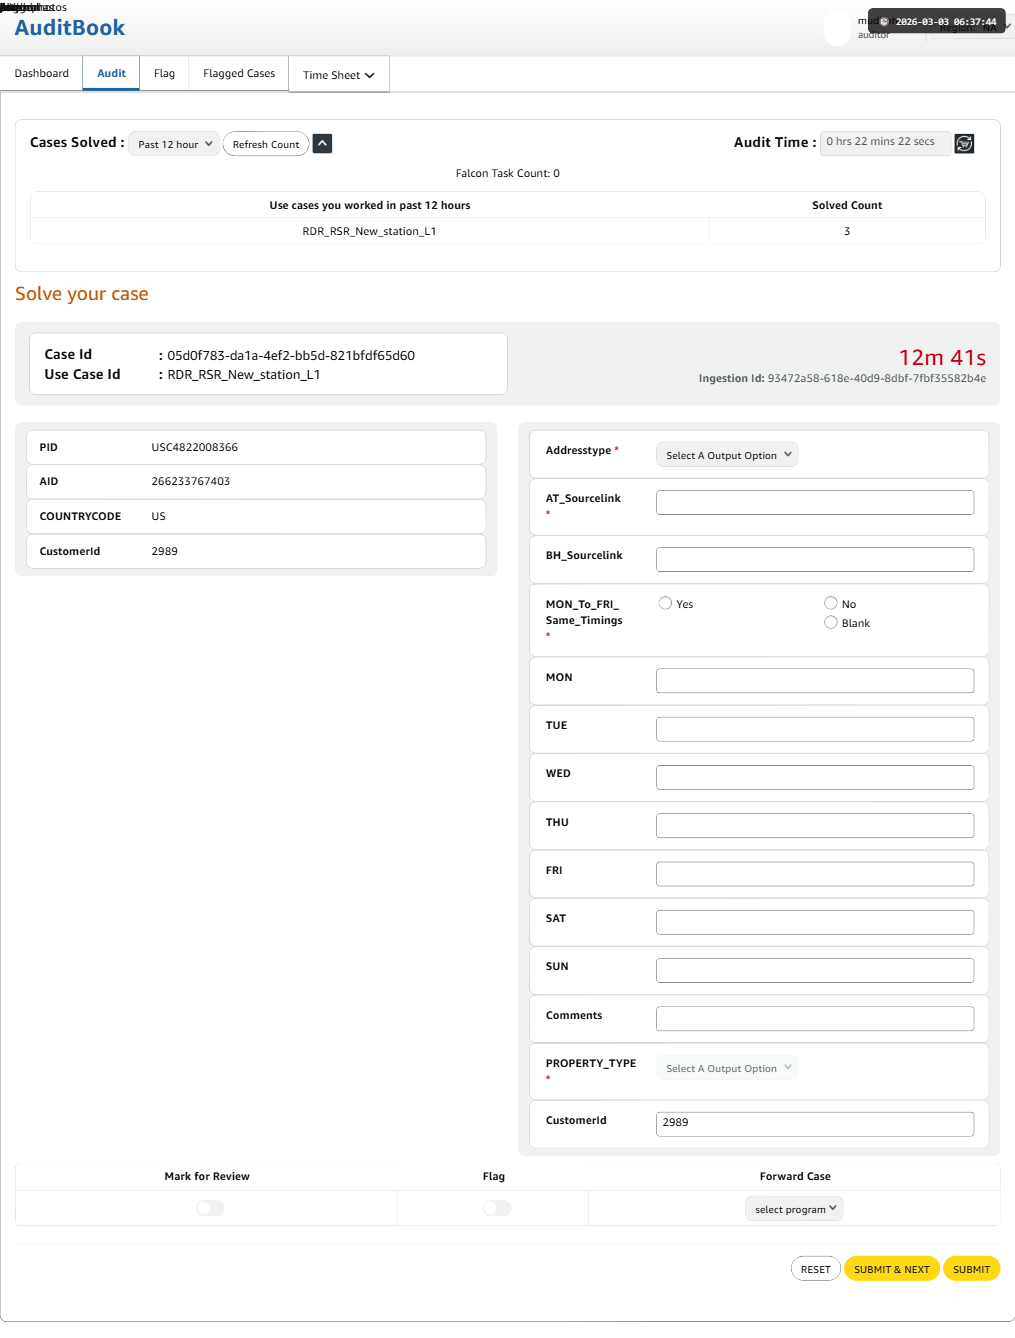The width and height of the screenshot is (1015, 1338).
Task: Open the Addresstype output option dropdown
Action: click(727, 455)
